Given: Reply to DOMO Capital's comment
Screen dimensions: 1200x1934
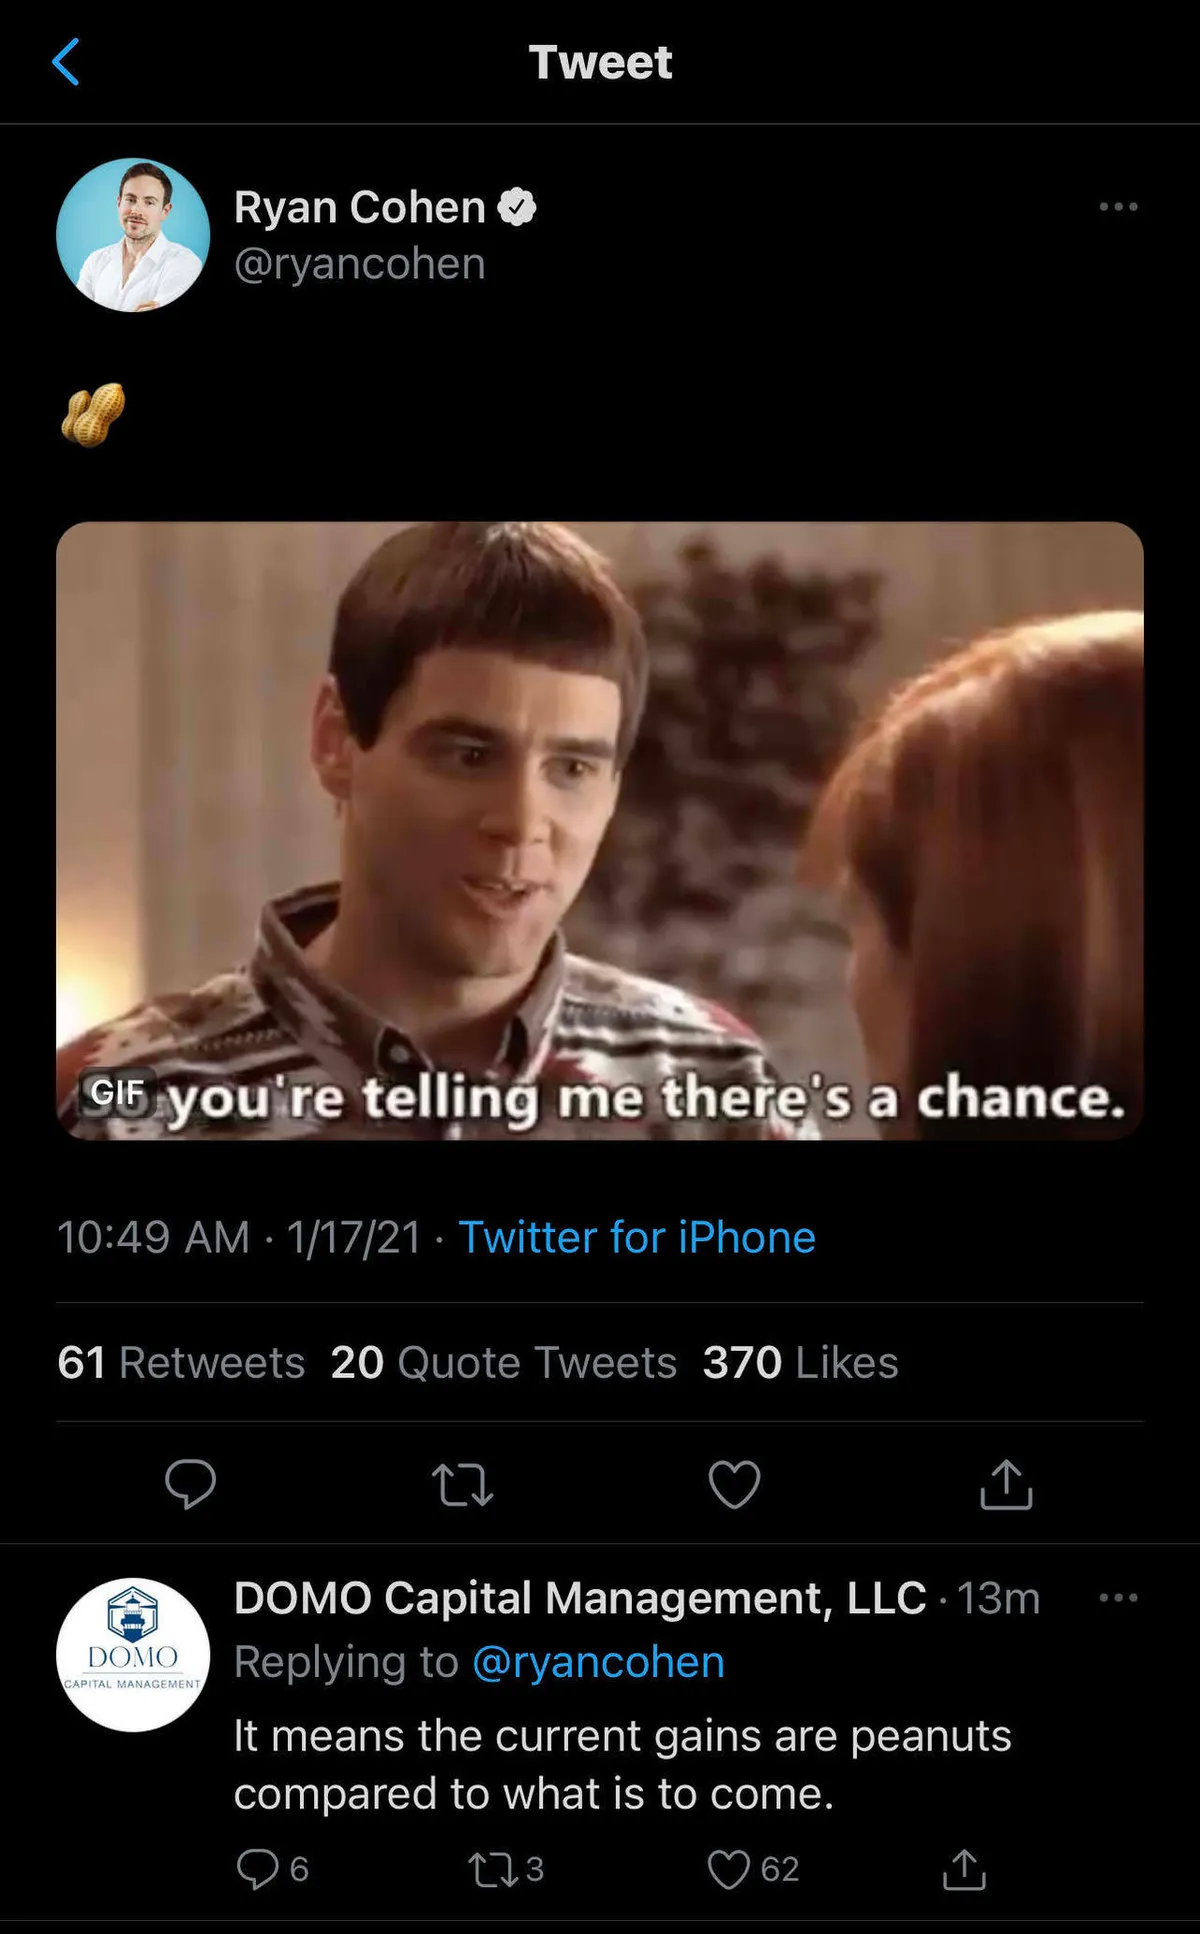Looking at the screenshot, I should [x=258, y=1869].
